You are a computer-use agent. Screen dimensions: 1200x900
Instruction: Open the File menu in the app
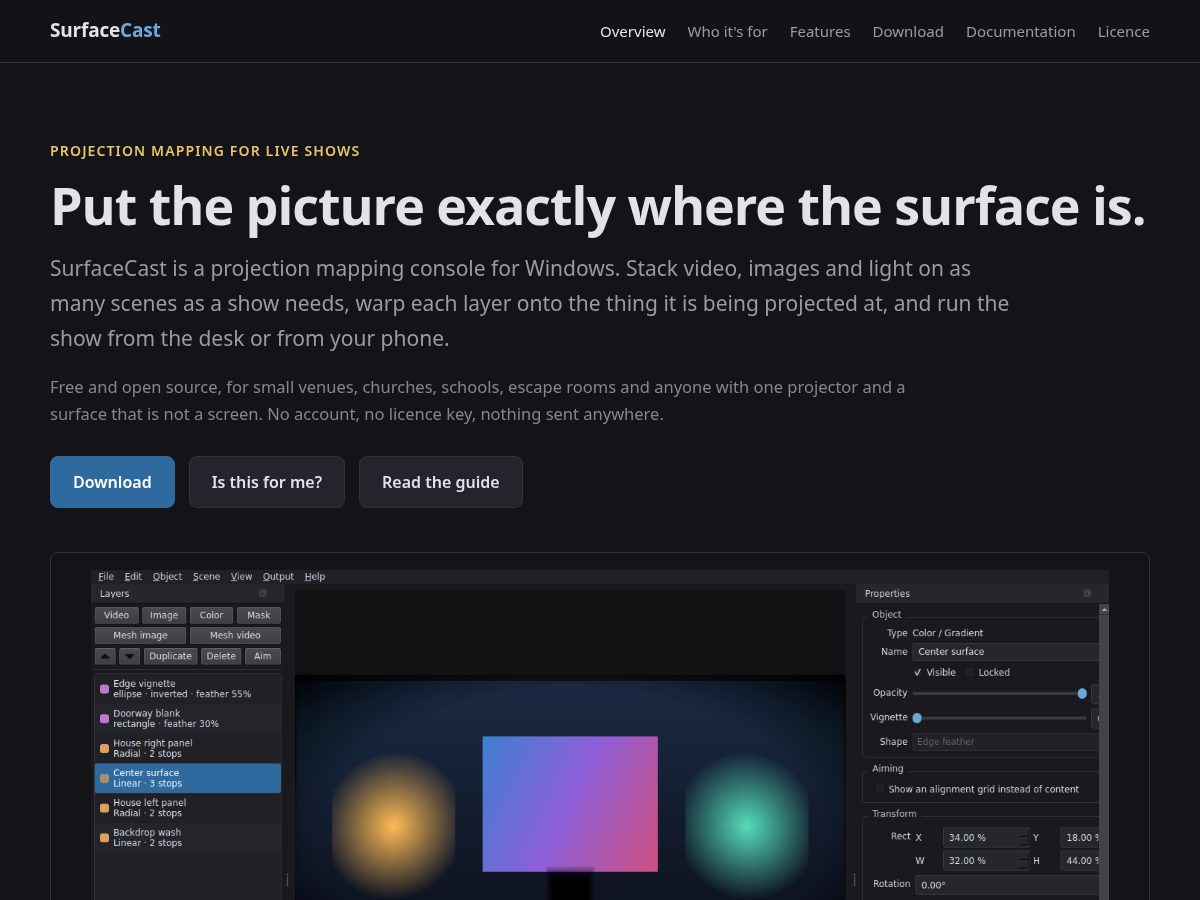pyautogui.click(x=106, y=577)
